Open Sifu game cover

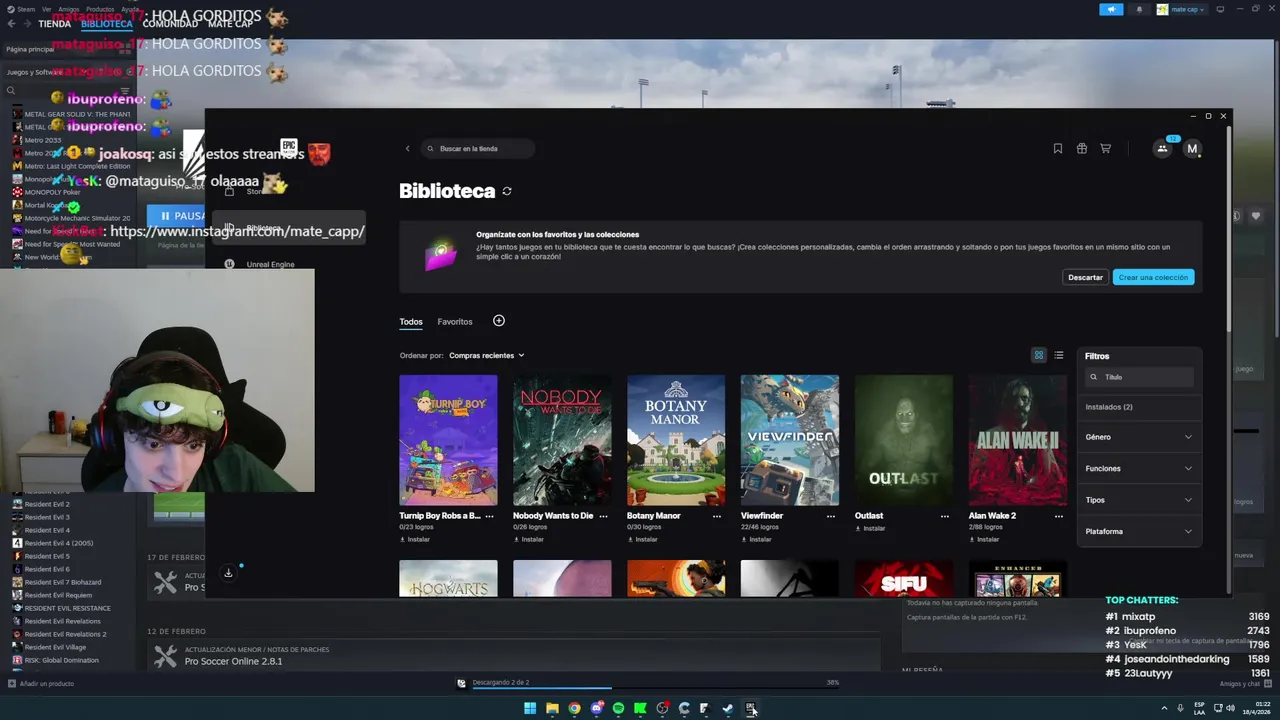(904, 579)
